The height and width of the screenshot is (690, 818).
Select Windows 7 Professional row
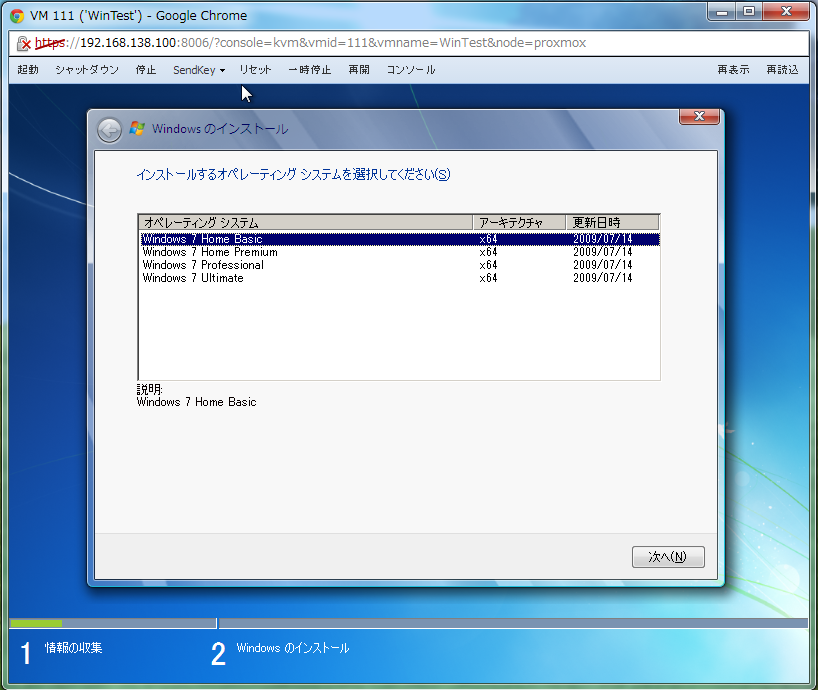[400, 265]
